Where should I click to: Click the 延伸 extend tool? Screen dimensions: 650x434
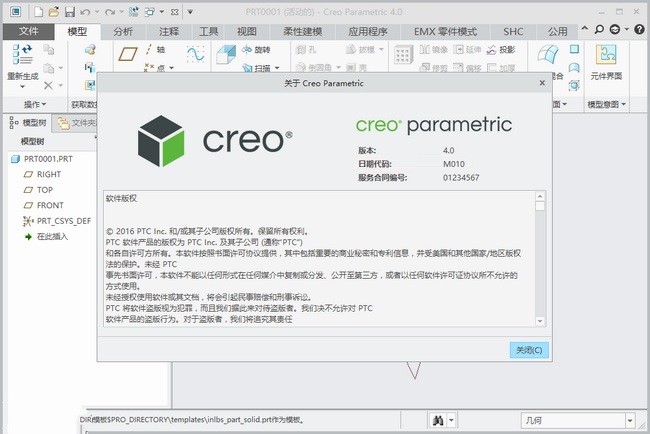467,50
